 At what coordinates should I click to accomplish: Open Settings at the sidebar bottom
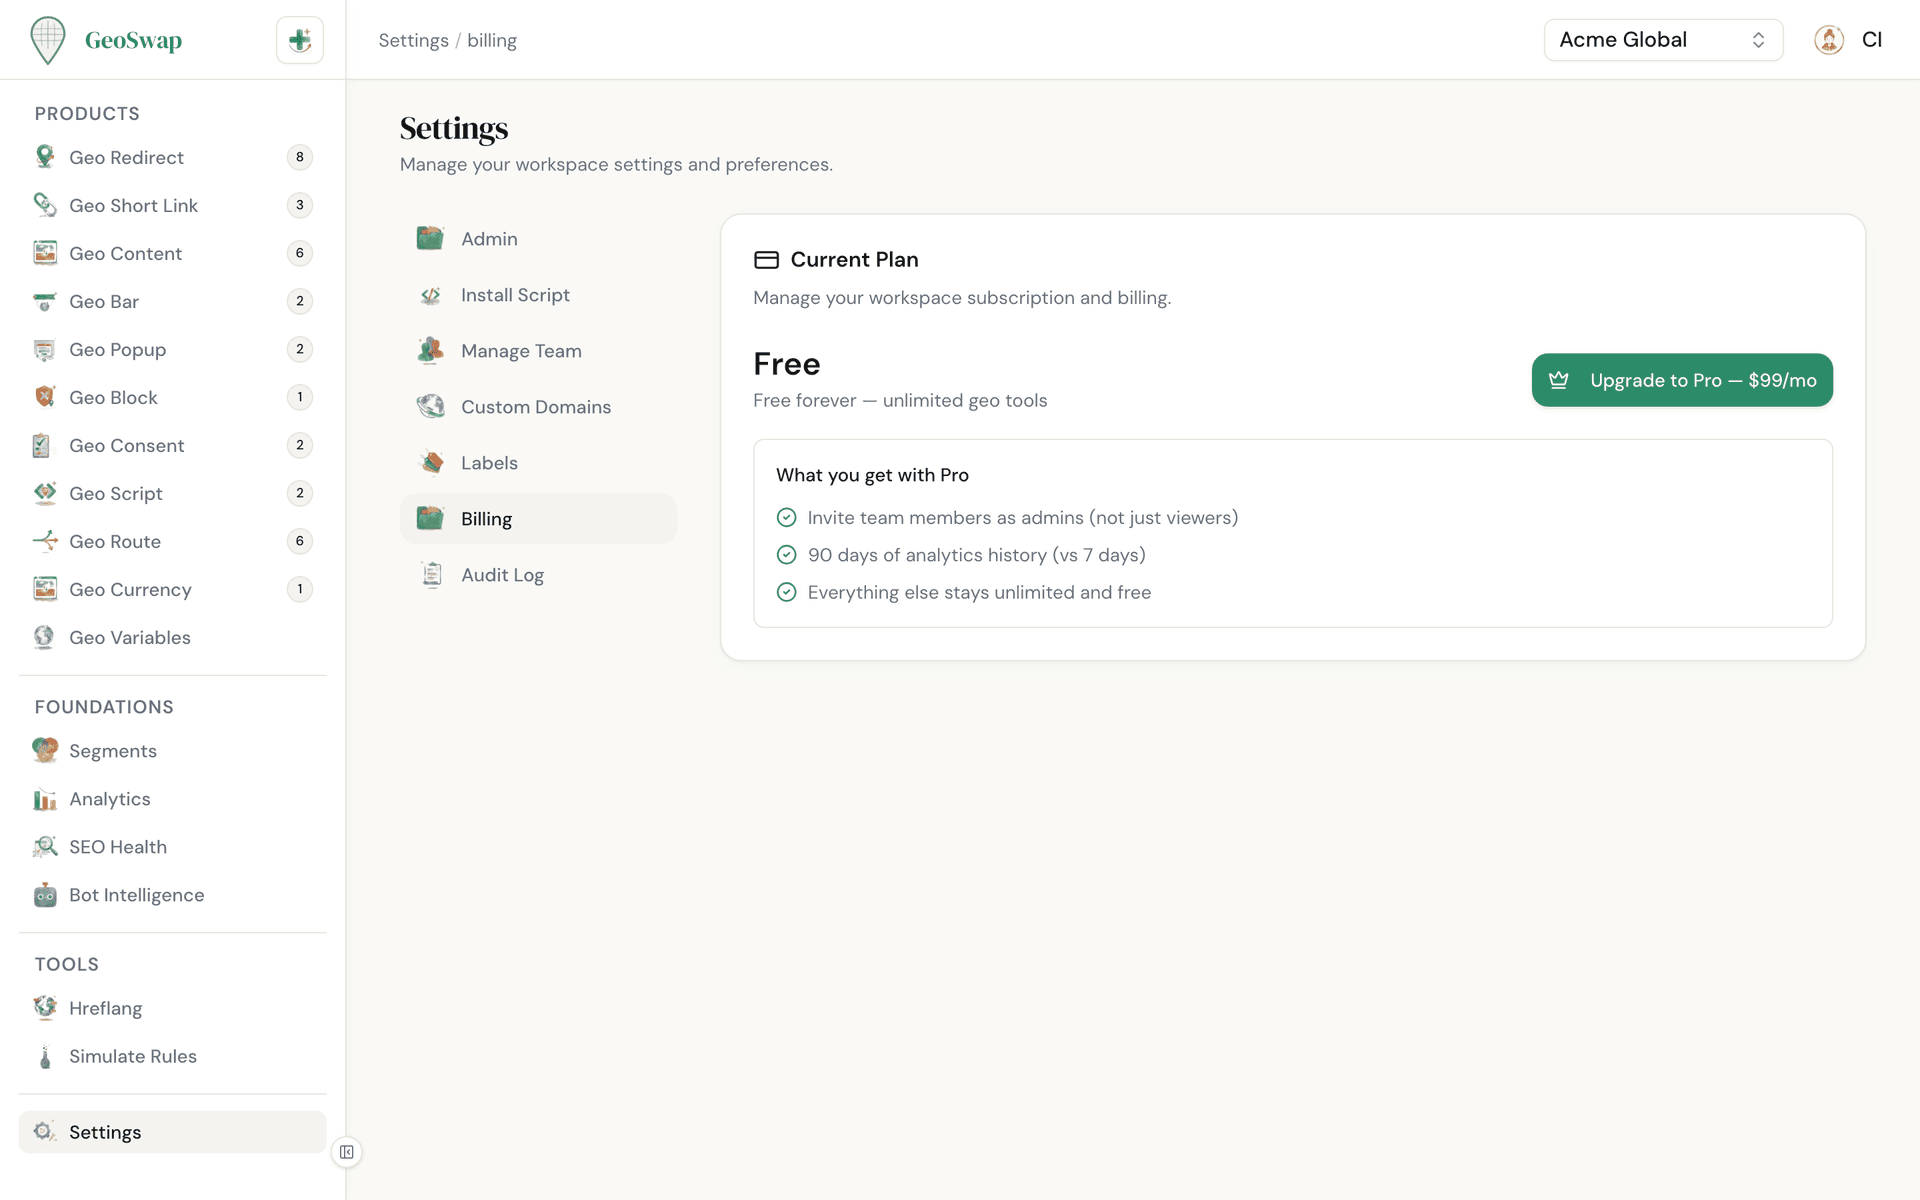pyautogui.click(x=104, y=1132)
